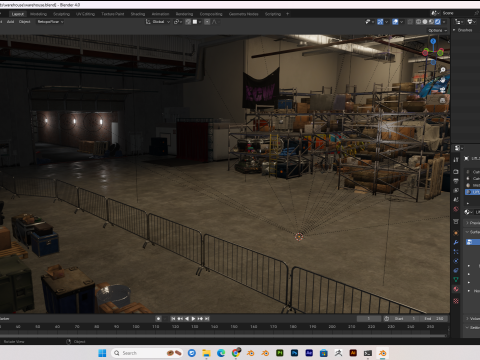
Task: Open the shading options dropdown arrow
Action: click(x=444, y=22)
